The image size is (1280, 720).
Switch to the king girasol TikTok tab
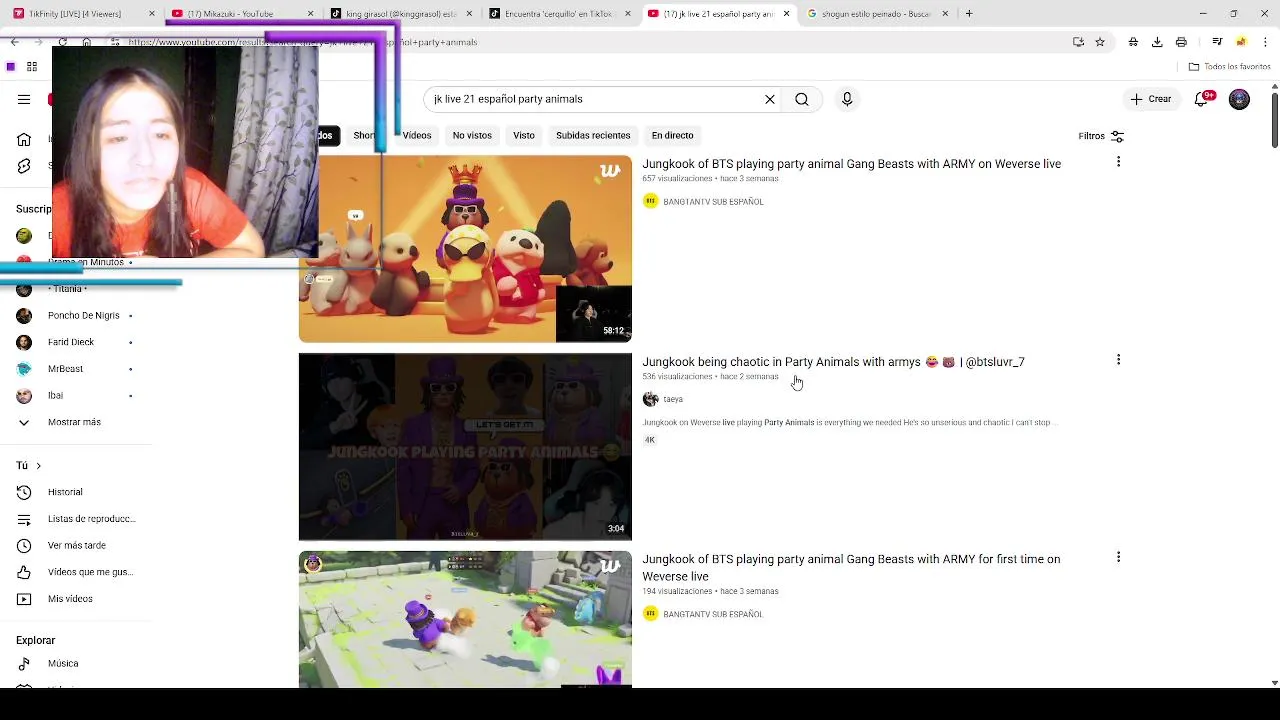point(400,14)
